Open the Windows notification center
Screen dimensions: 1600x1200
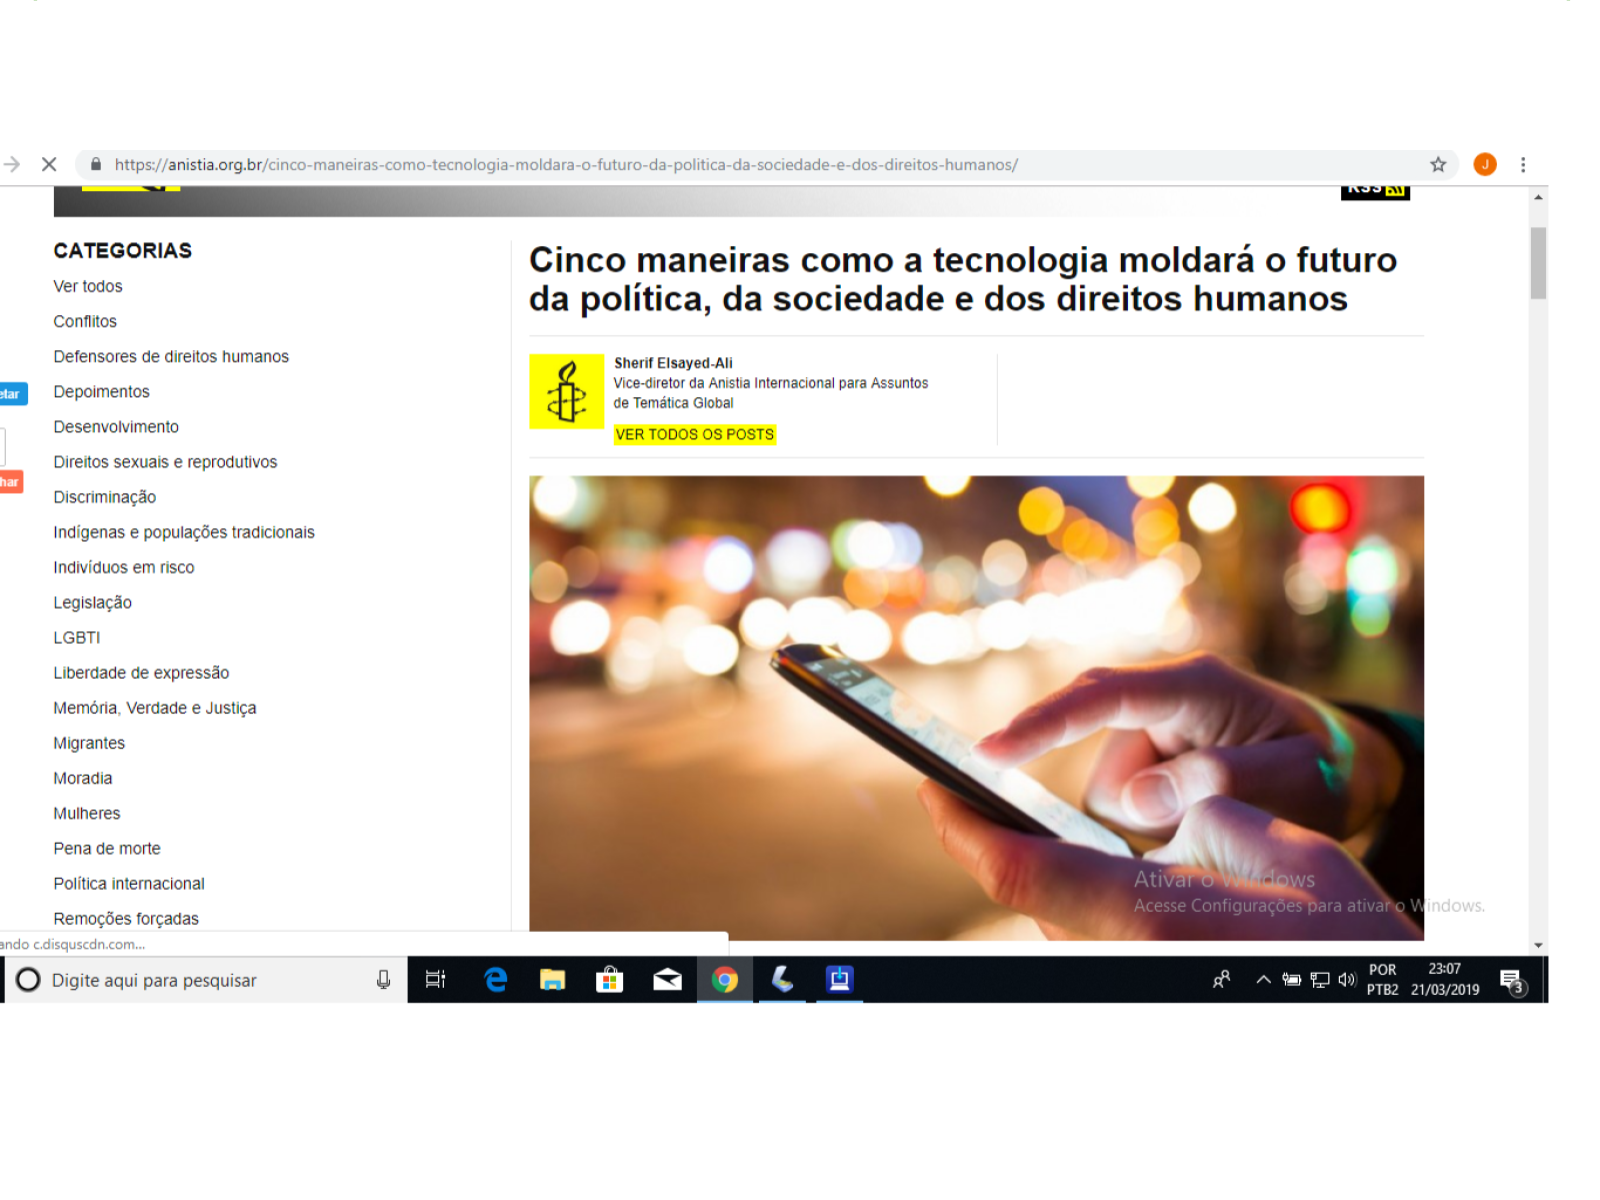click(1511, 980)
